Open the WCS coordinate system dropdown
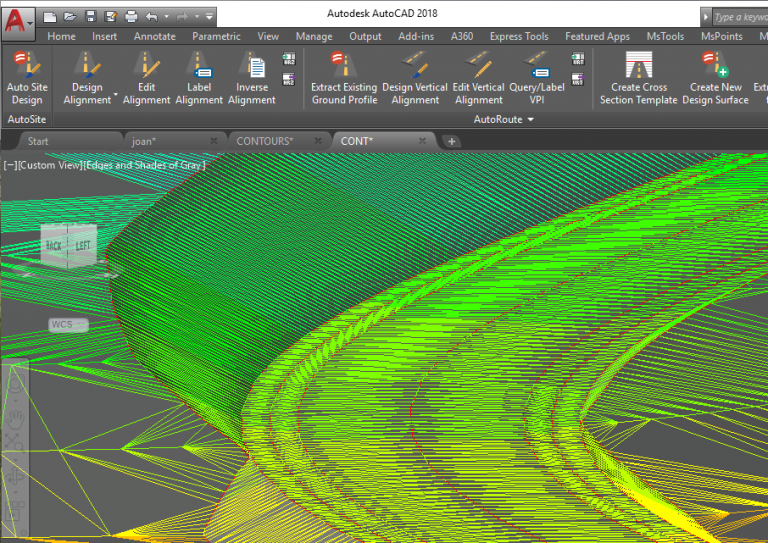This screenshot has height=543, width=768. click(68, 325)
